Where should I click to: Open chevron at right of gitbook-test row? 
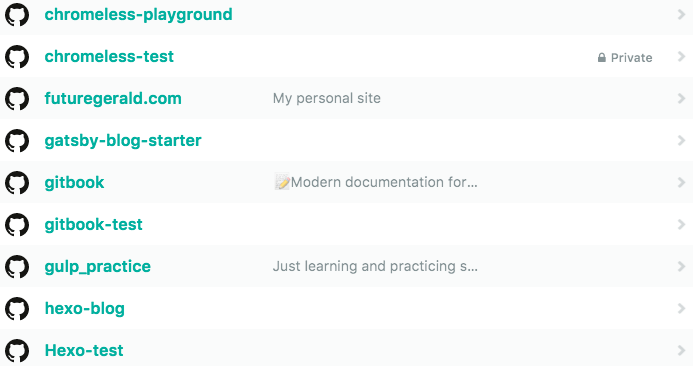pyautogui.click(x=681, y=225)
